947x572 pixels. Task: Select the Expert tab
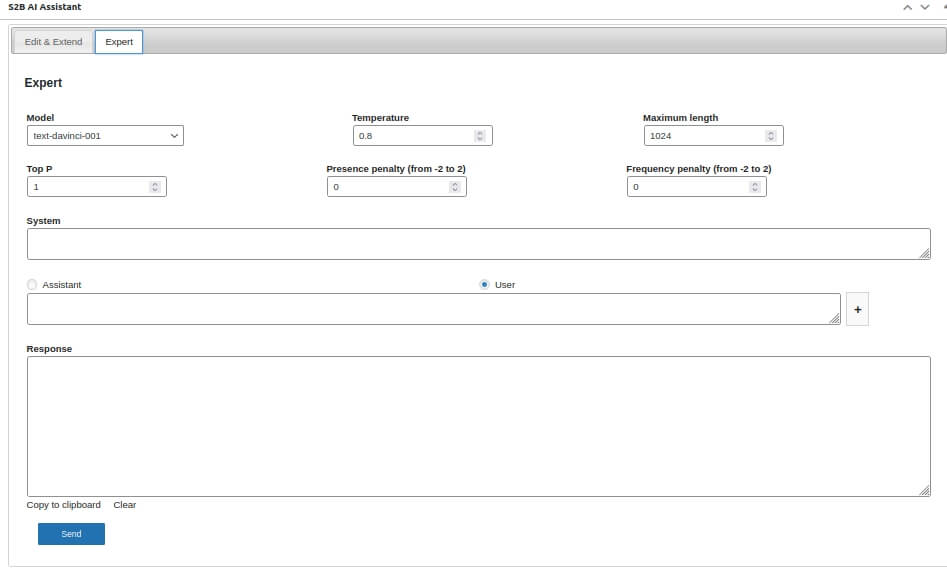click(119, 42)
